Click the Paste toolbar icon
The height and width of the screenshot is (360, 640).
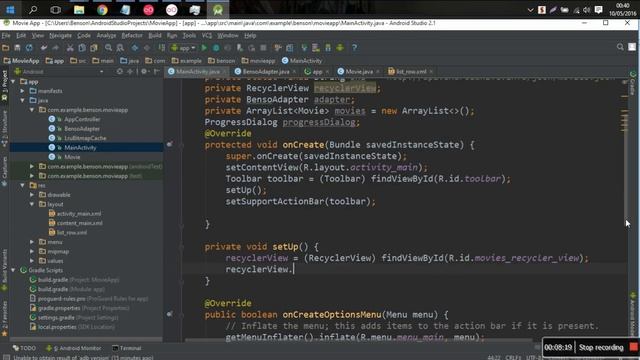coord(94,48)
